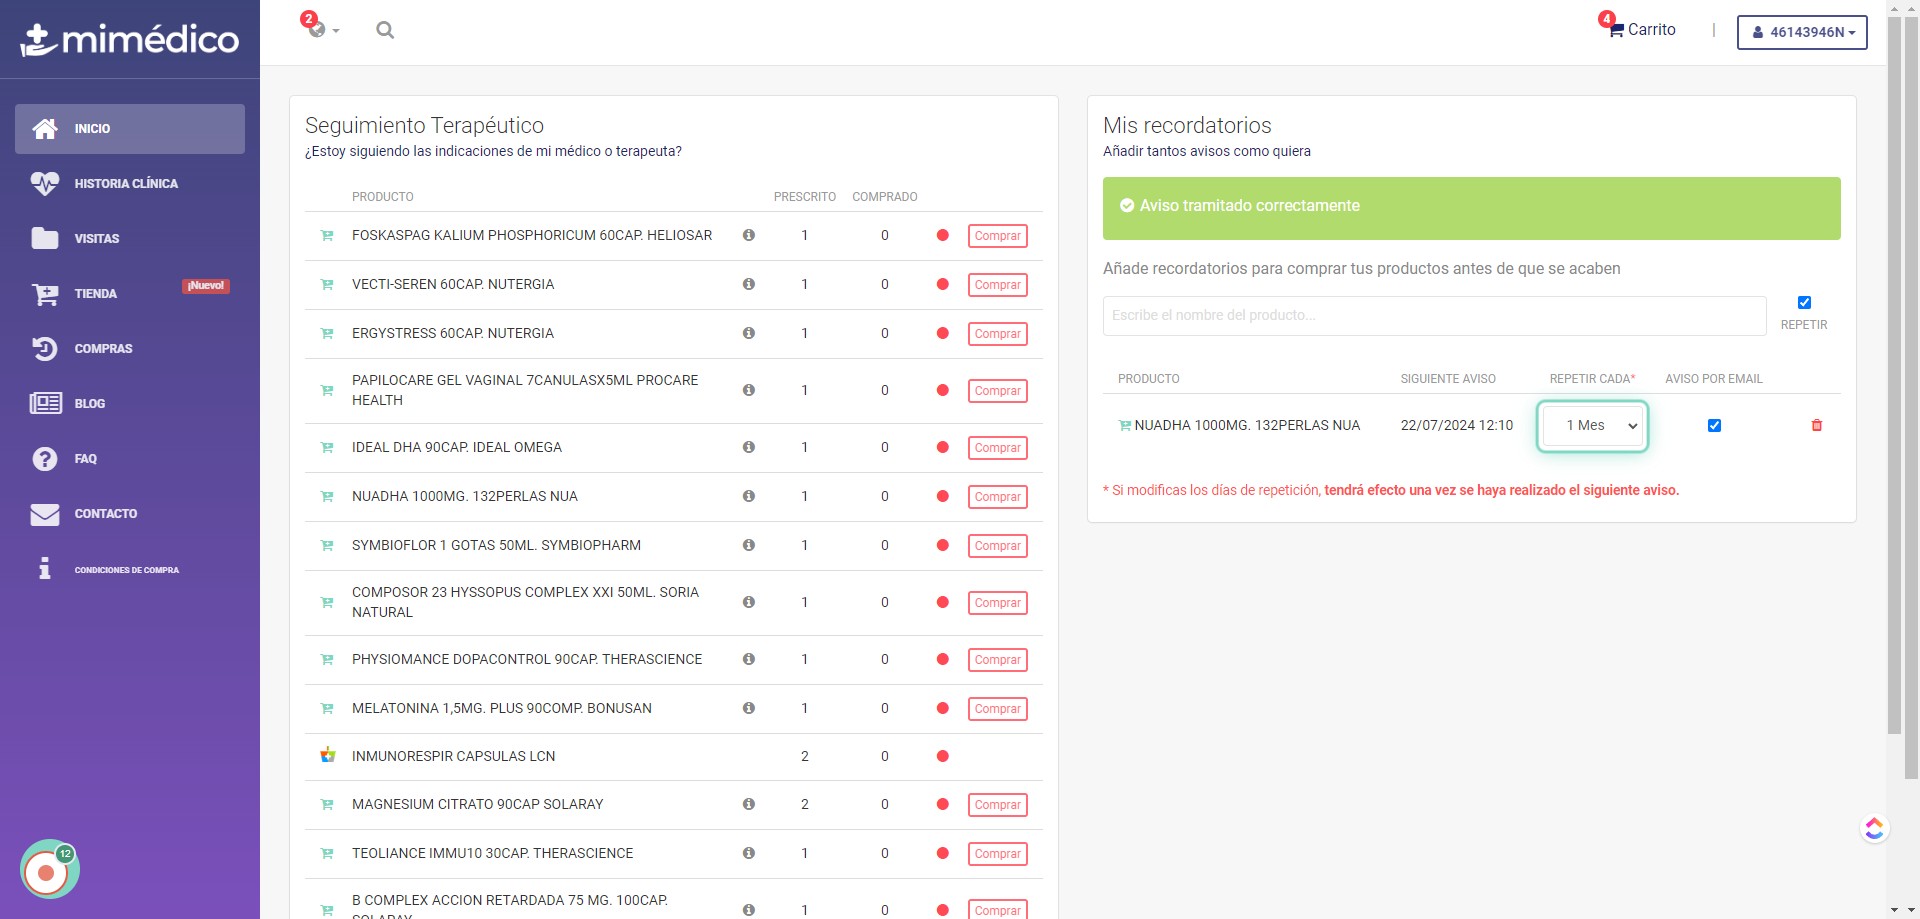Viewport: 1920px width, 919px height.
Task: Click Comprar for MELATONINA 1,5MG
Action: pyautogui.click(x=997, y=709)
